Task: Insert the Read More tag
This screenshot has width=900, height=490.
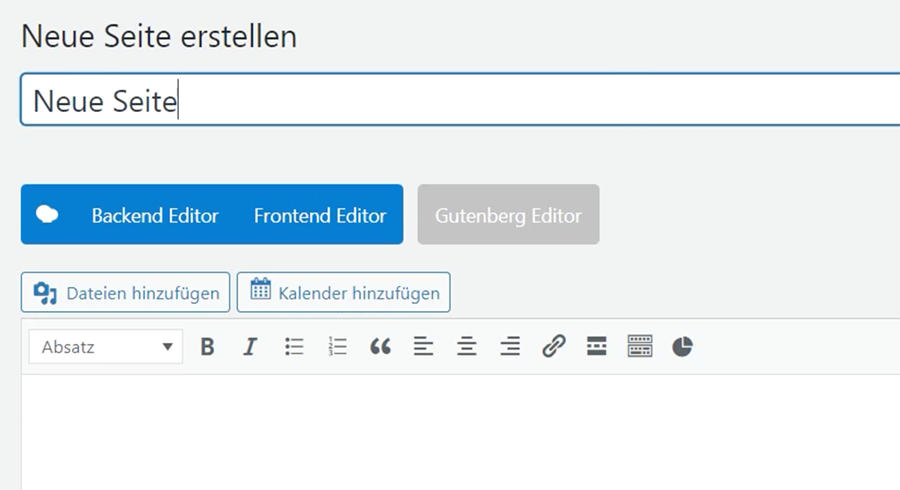Action: pos(596,347)
